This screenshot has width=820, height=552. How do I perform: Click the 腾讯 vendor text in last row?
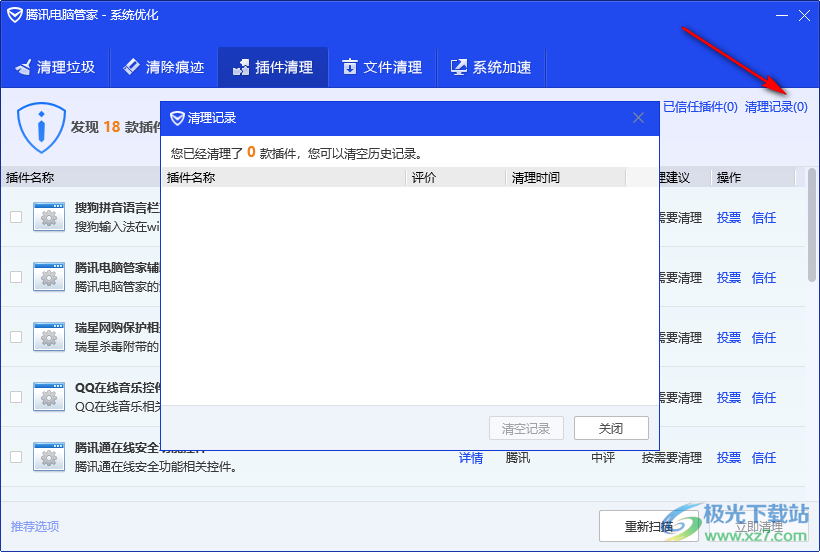tap(518, 458)
